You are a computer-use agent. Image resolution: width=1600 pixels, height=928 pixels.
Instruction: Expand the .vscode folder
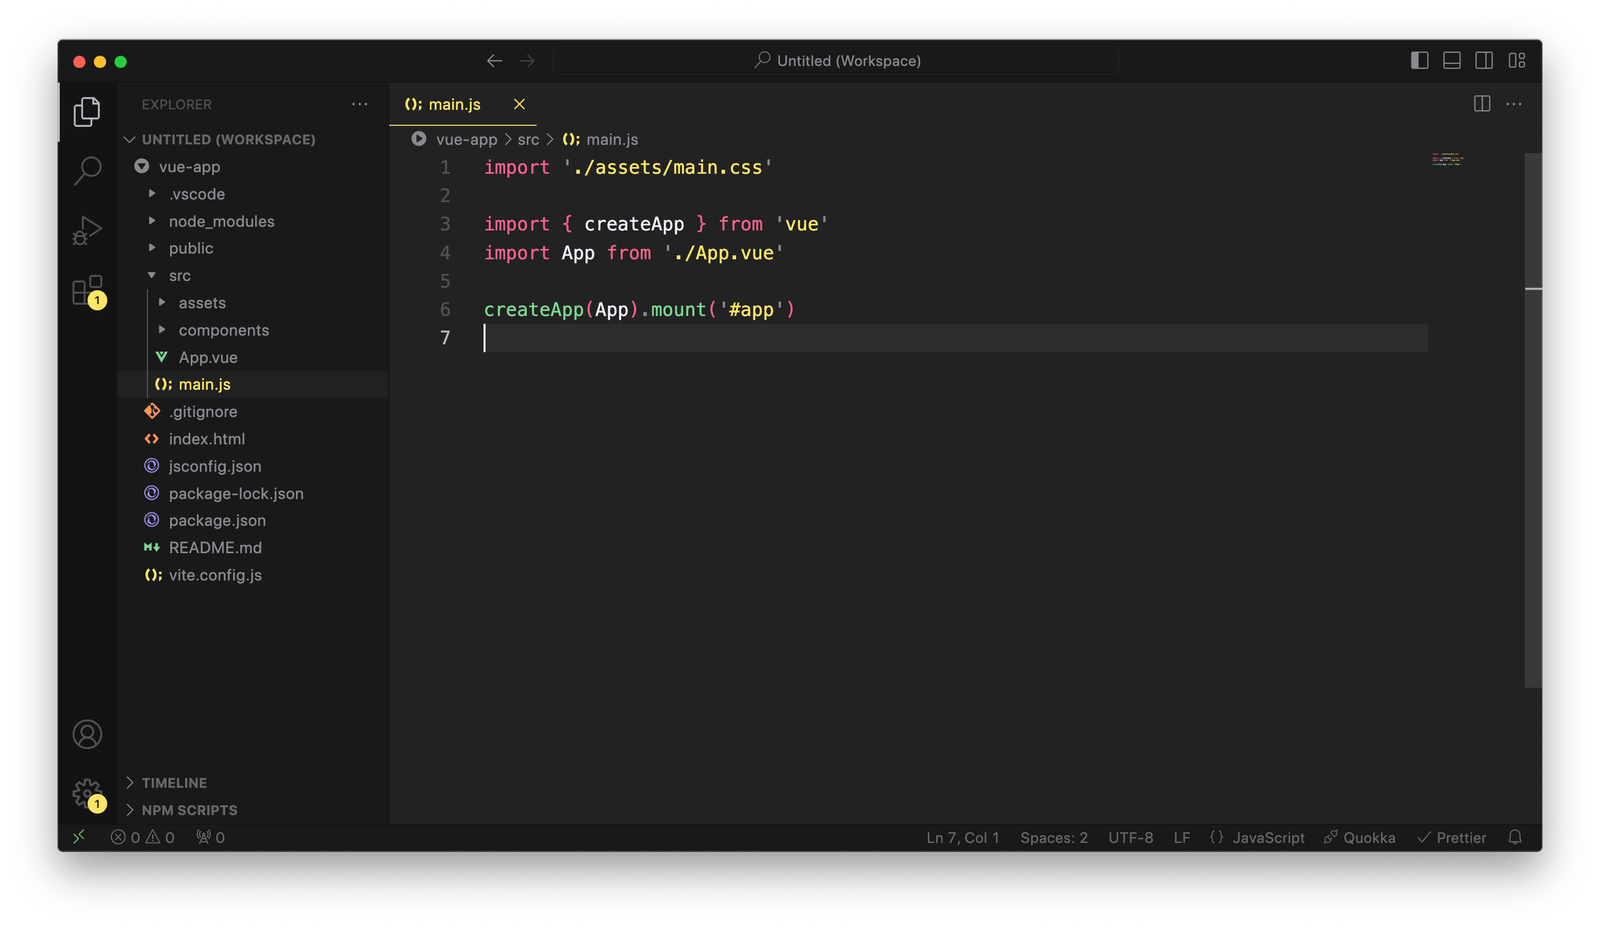click(152, 193)
